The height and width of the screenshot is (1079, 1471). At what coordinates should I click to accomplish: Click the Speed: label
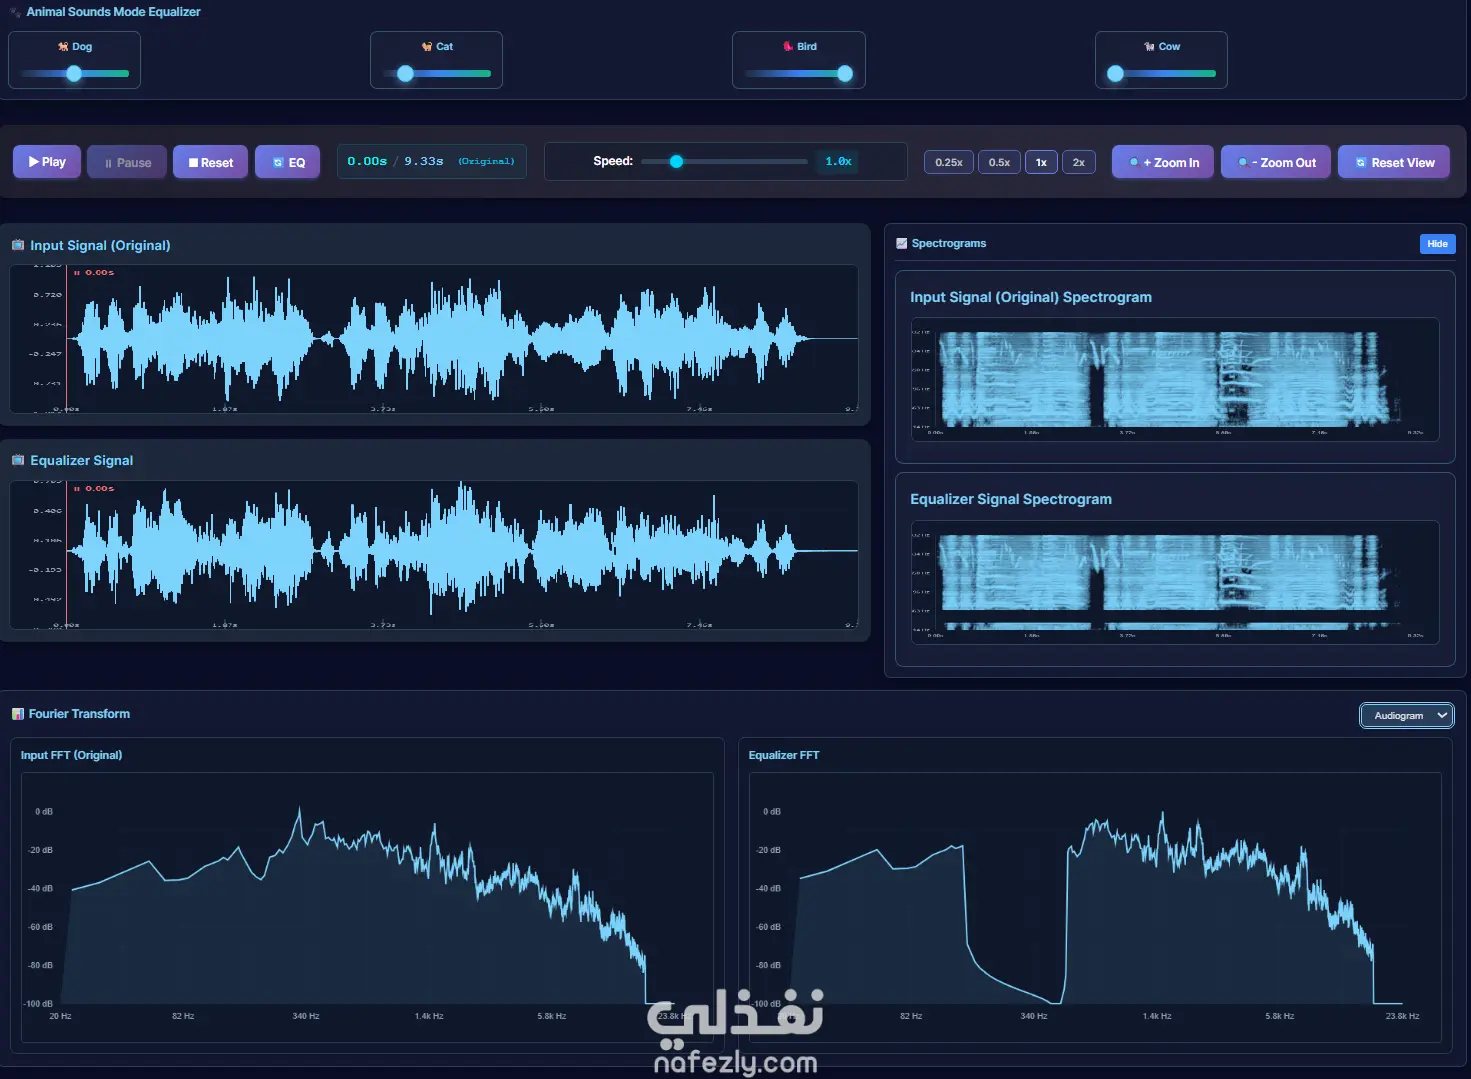pyautogui.click(x=613, y=161)
